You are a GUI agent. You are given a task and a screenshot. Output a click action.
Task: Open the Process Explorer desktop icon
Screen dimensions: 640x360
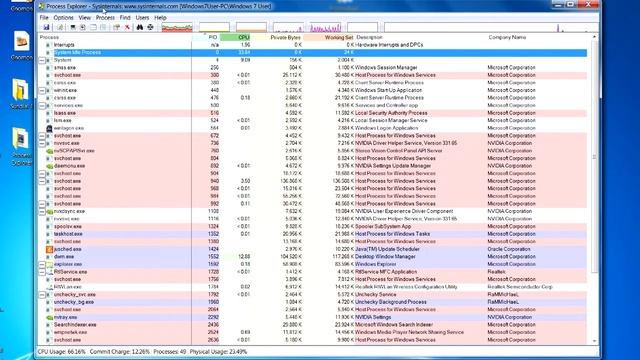pos(20,146)
